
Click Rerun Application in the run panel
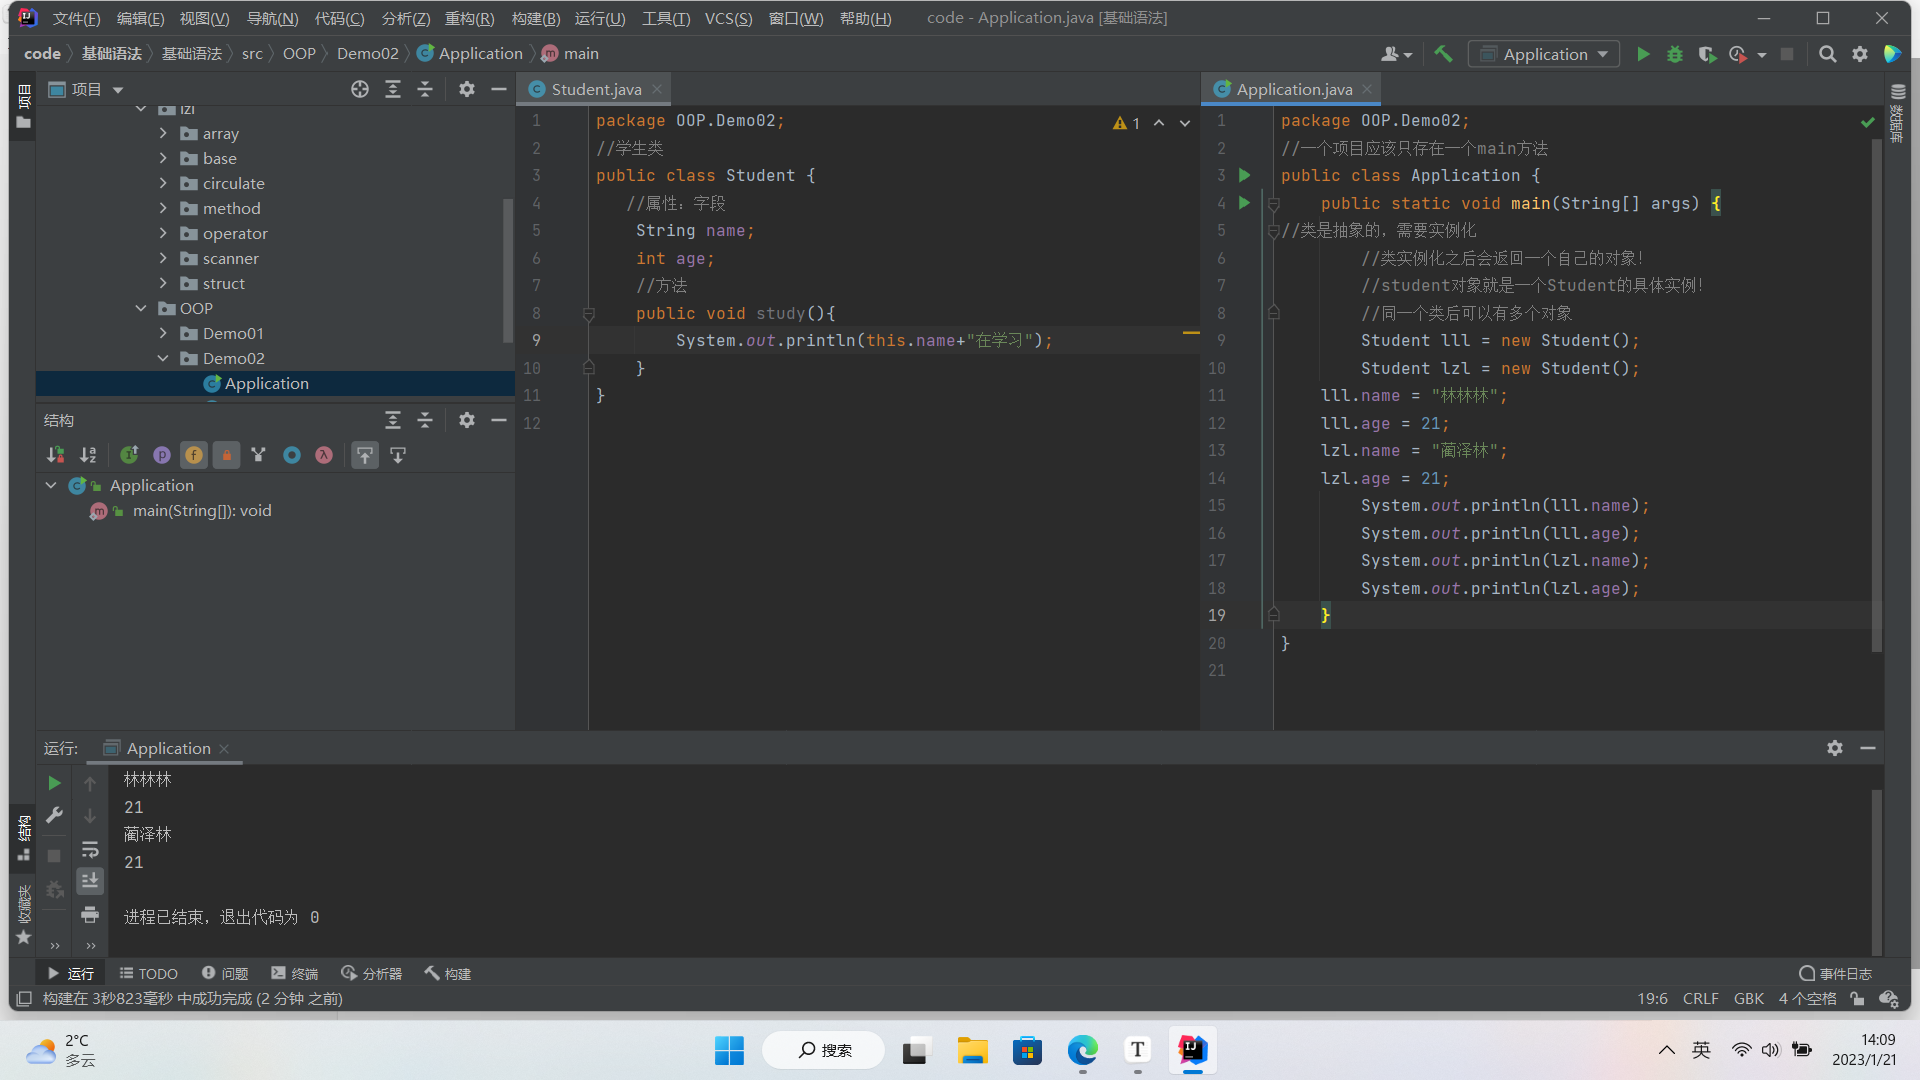(x=55, y=783)
